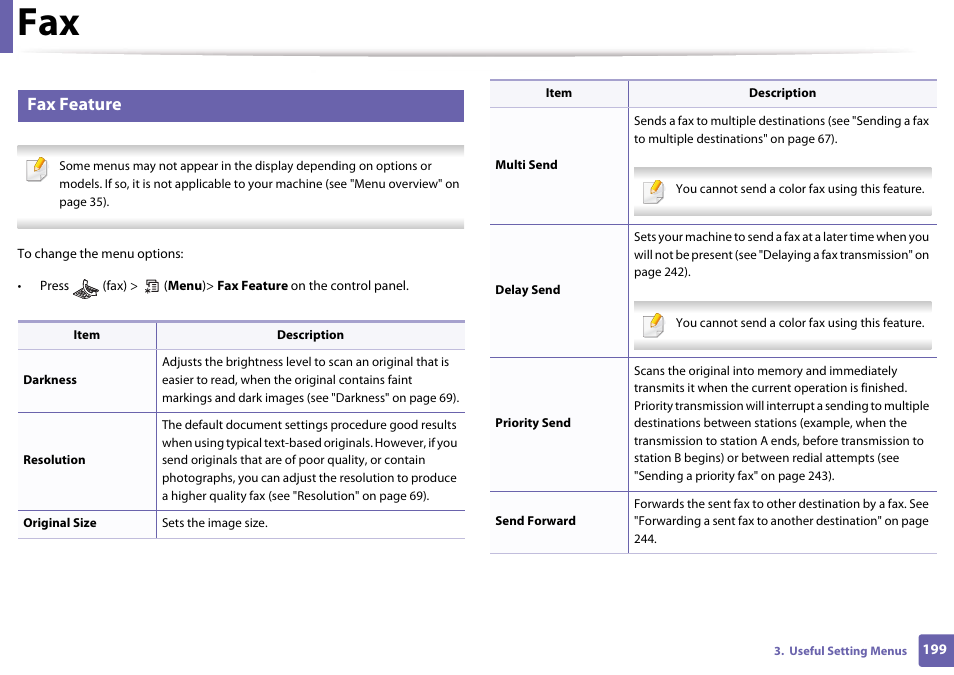Click the note icon beside 'Some menus may not appear'

37,169
